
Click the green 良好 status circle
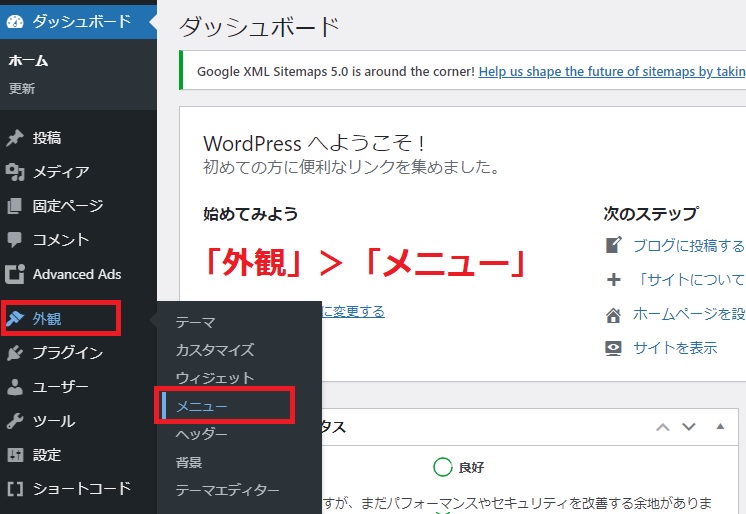[442, 467]
